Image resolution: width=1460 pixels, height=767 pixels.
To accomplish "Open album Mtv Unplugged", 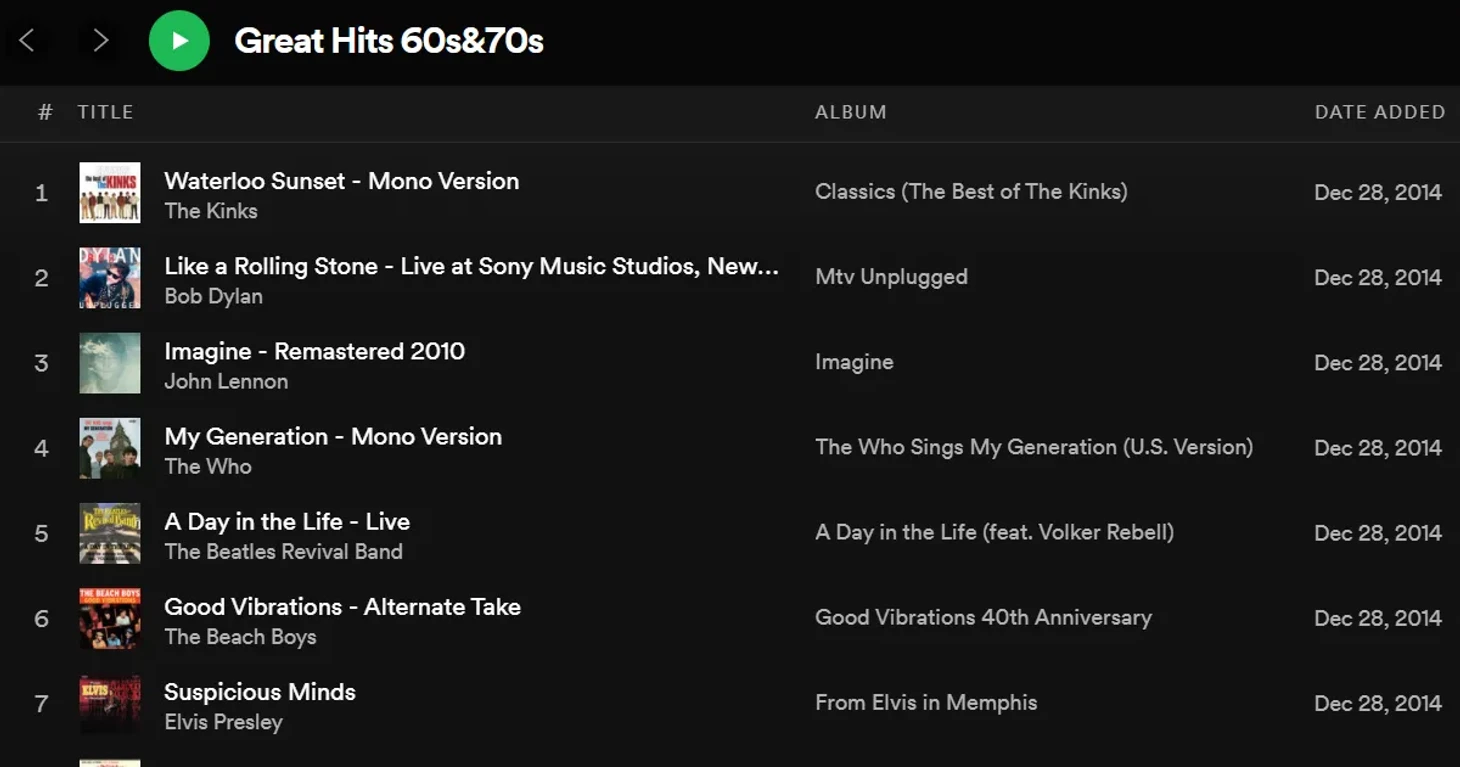I will click(x=891, y=277).
